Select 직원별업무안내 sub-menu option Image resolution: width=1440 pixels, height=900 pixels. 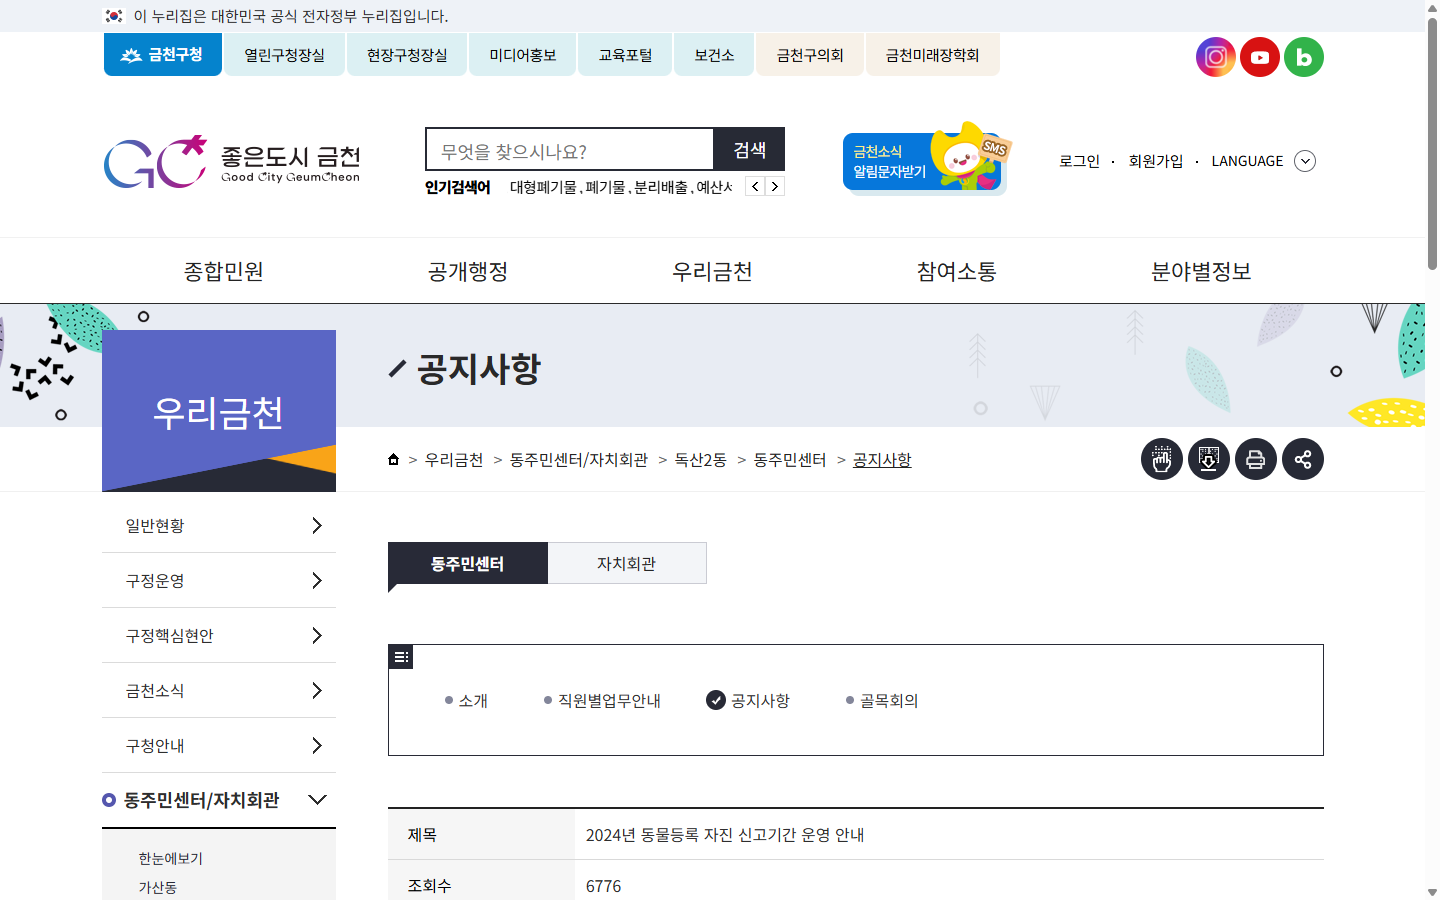coord(602,701)
